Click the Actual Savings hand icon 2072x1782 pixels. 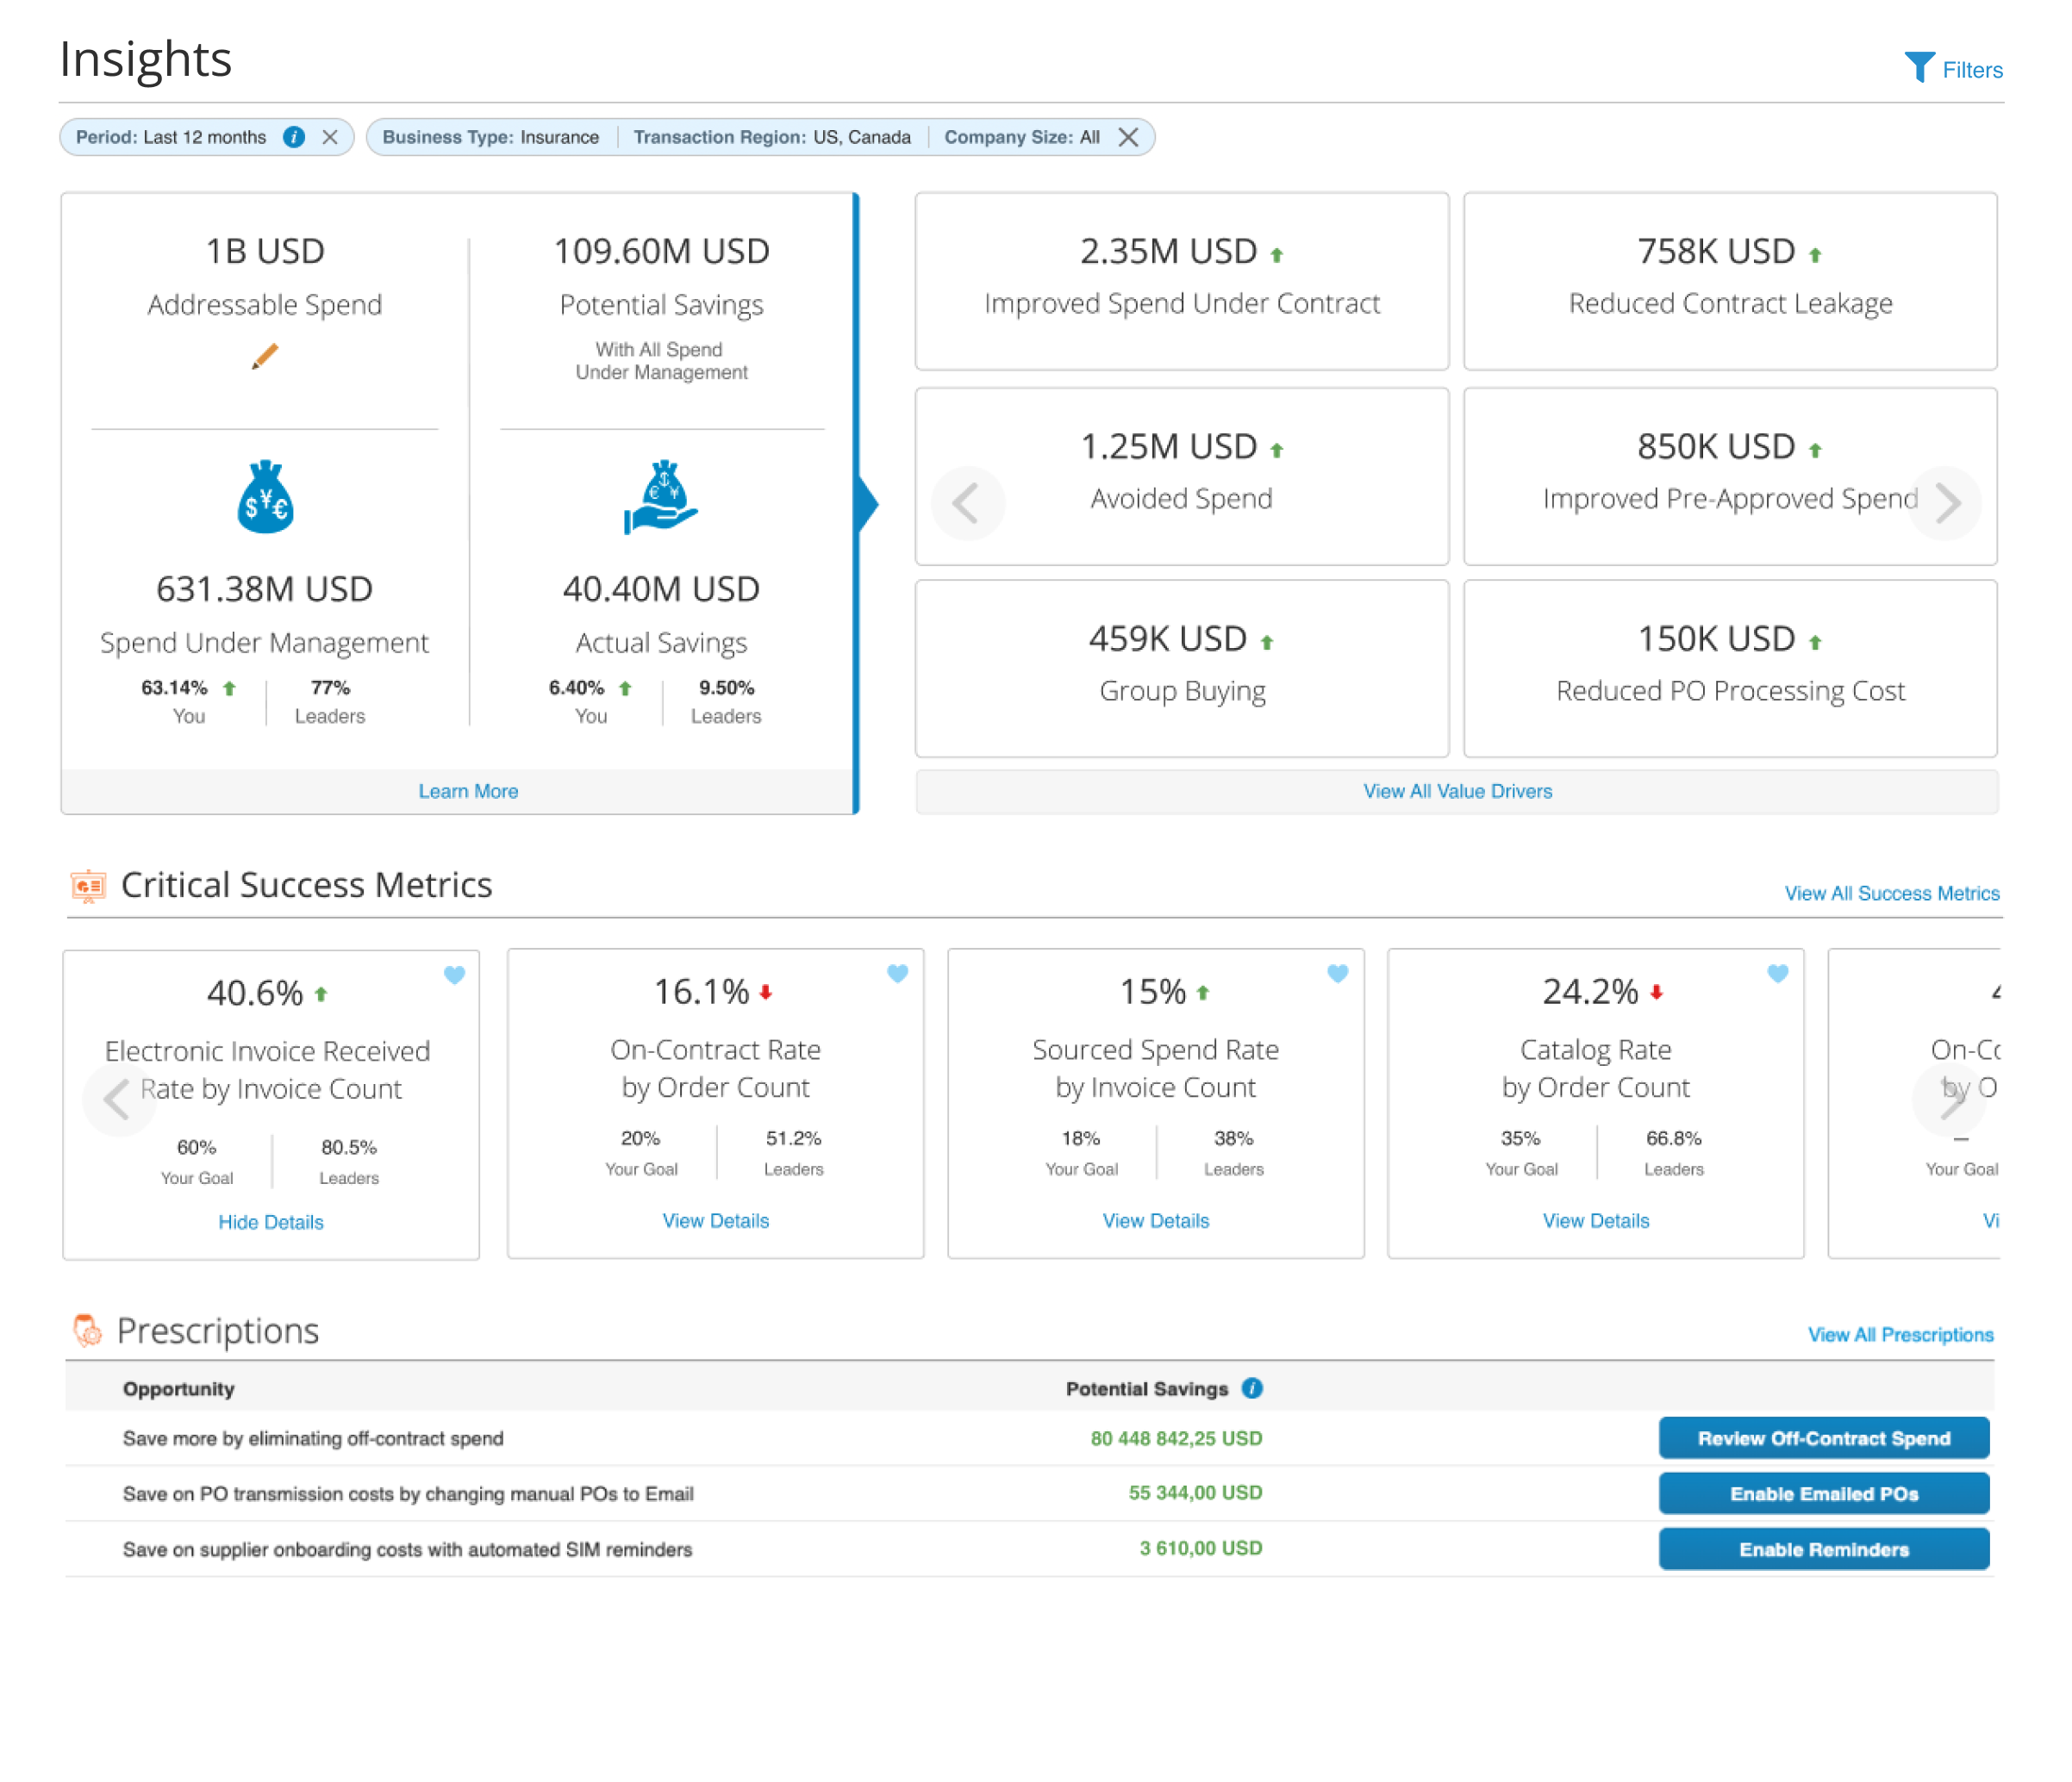(x=661, y=497)
